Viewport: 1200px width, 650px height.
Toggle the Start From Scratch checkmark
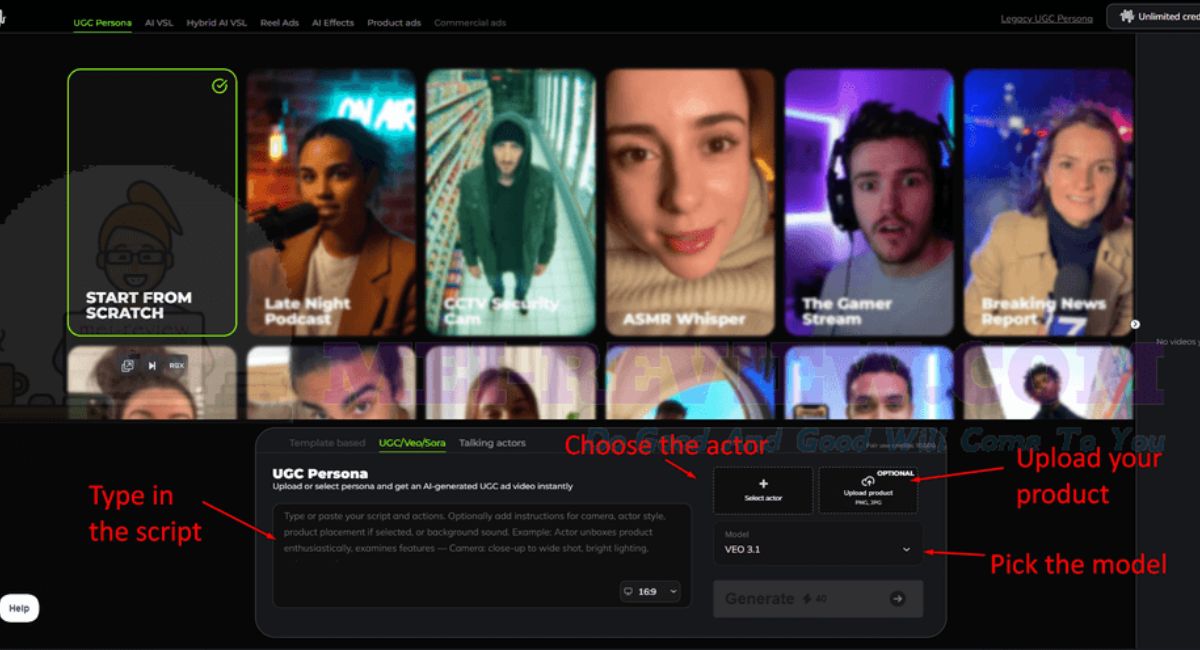[219, 86]
